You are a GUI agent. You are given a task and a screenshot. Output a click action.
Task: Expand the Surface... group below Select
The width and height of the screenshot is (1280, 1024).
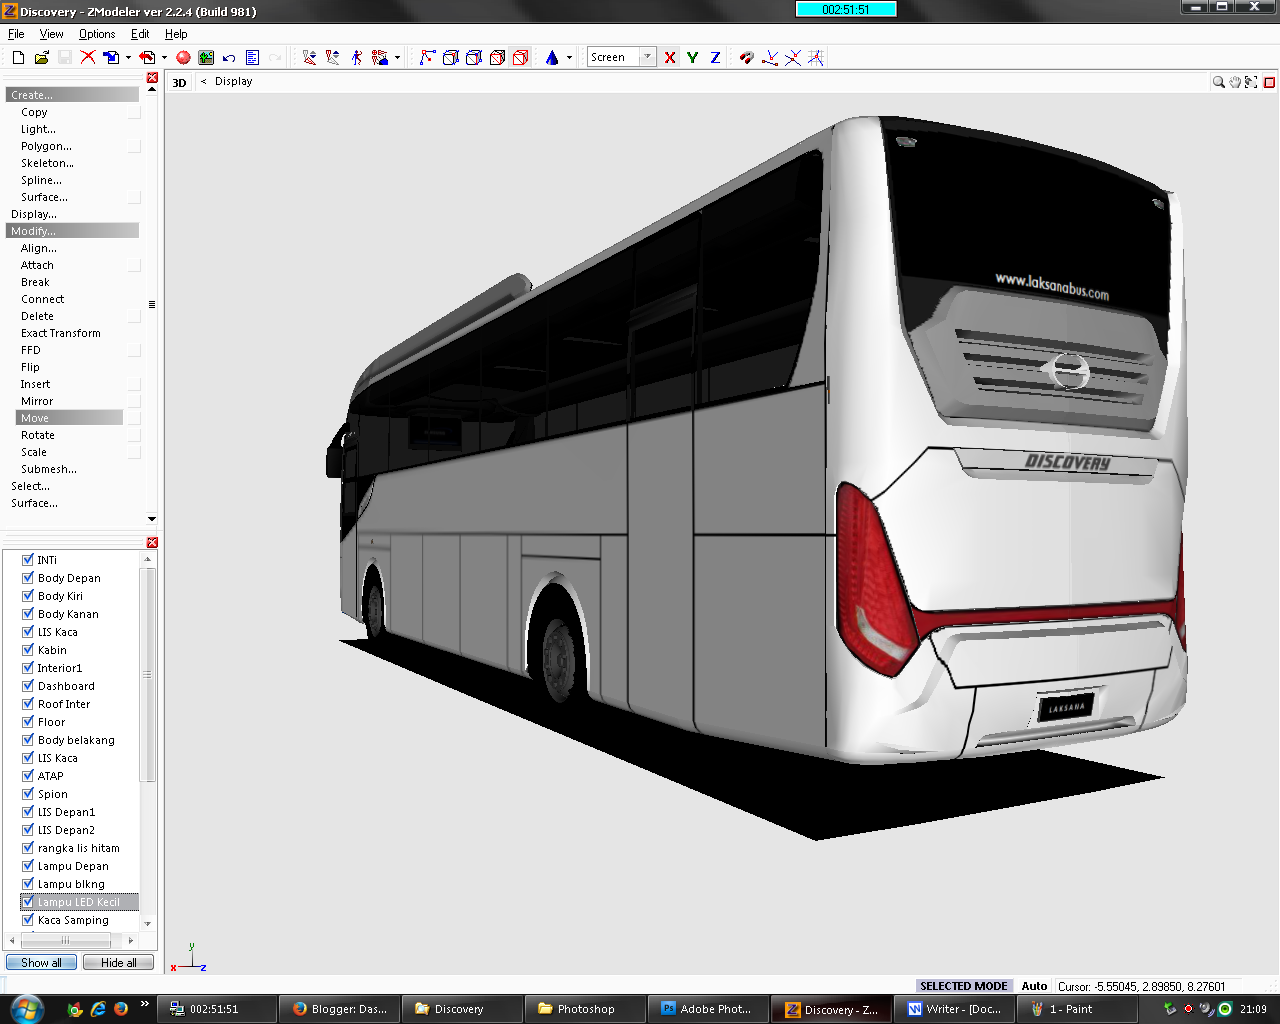click(x=34, y=503)
